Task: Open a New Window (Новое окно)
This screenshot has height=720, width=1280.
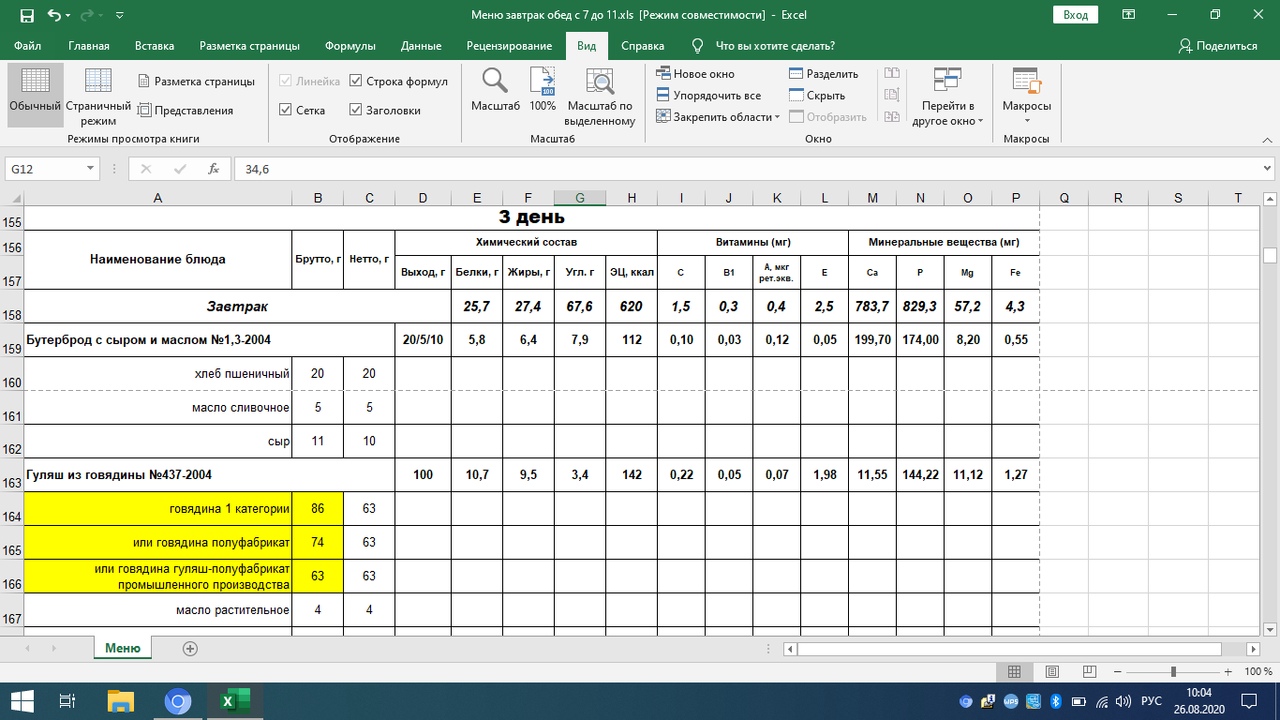Action: 696,74
